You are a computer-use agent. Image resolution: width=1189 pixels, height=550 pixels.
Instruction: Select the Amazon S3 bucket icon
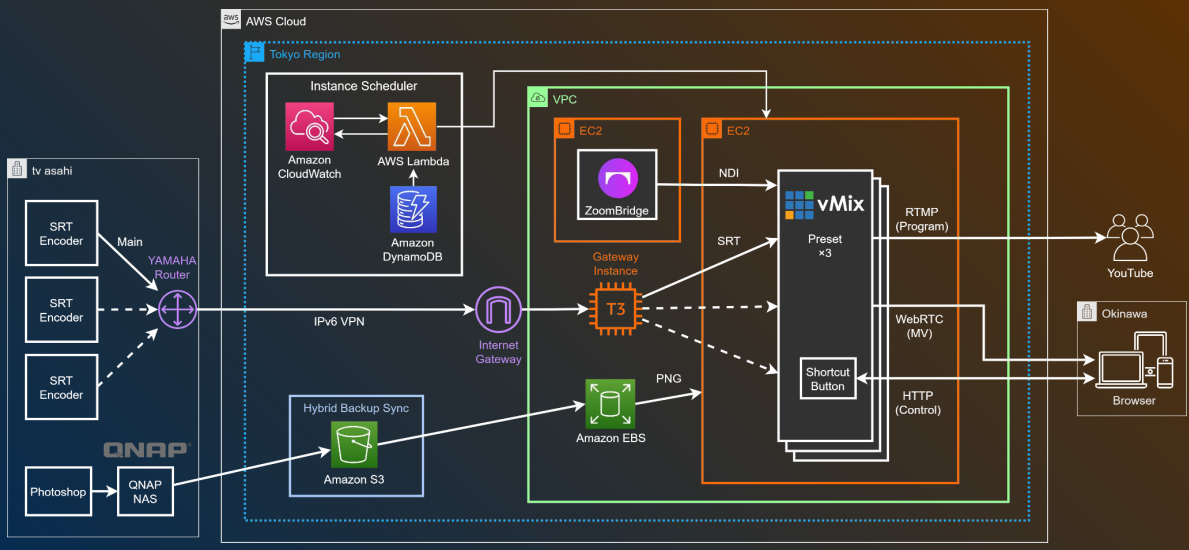coord(355,445)
